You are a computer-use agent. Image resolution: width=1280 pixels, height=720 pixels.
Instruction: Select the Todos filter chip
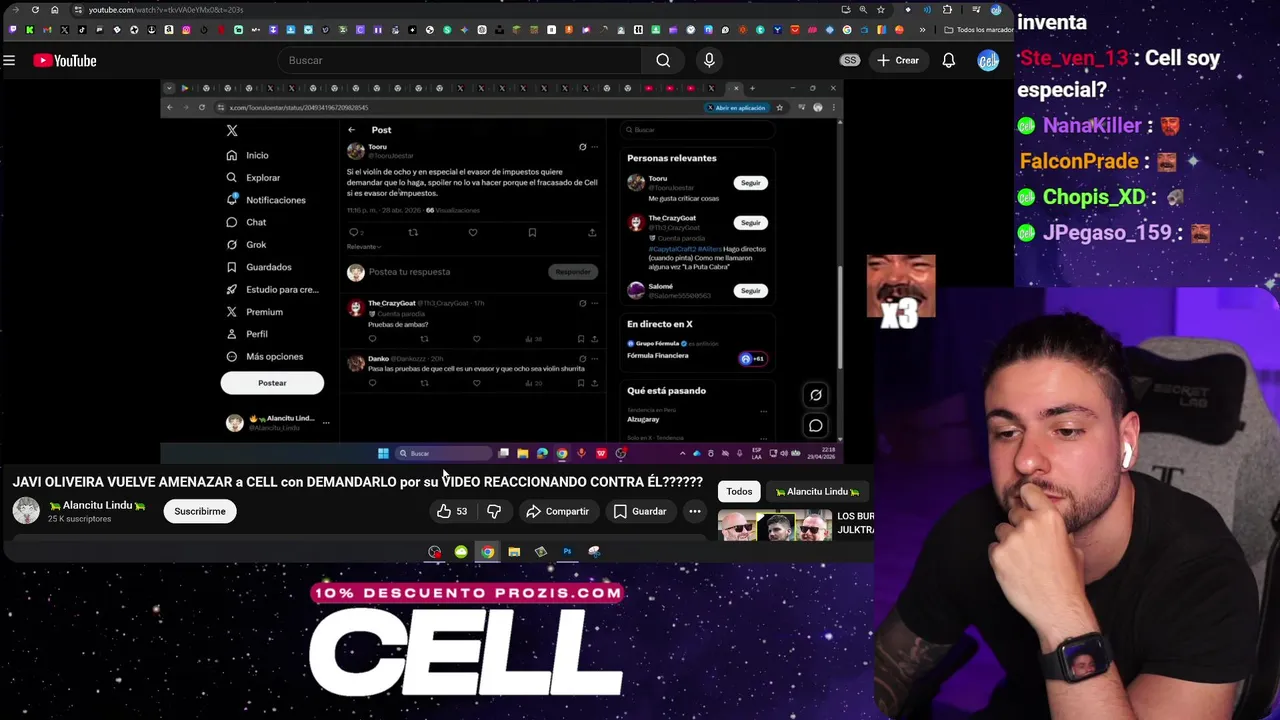(x=739, y=491)
